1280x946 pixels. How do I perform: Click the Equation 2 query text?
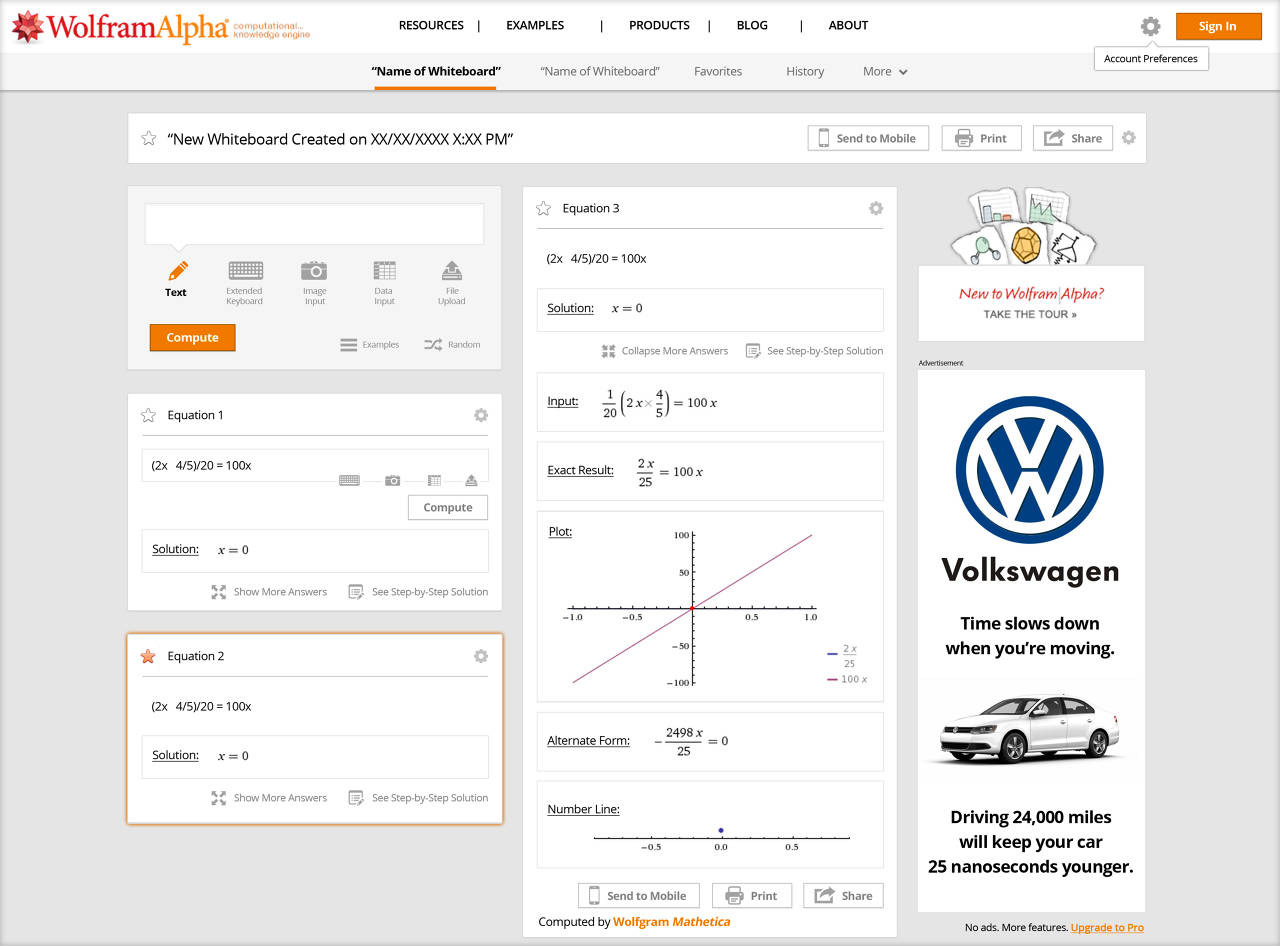[x=201, y=706]
